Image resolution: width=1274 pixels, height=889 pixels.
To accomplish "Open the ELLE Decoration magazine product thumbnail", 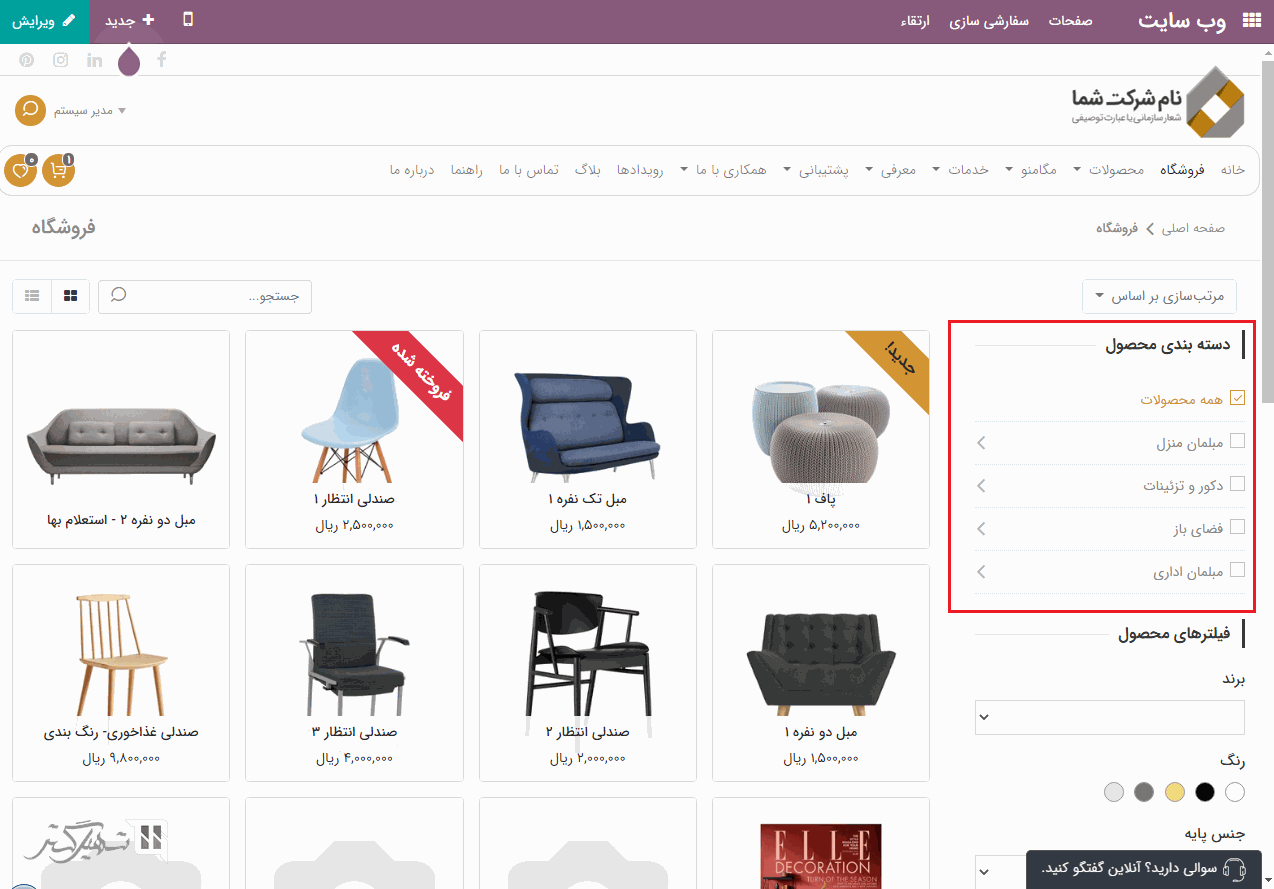I will click(x=821, y=855).
